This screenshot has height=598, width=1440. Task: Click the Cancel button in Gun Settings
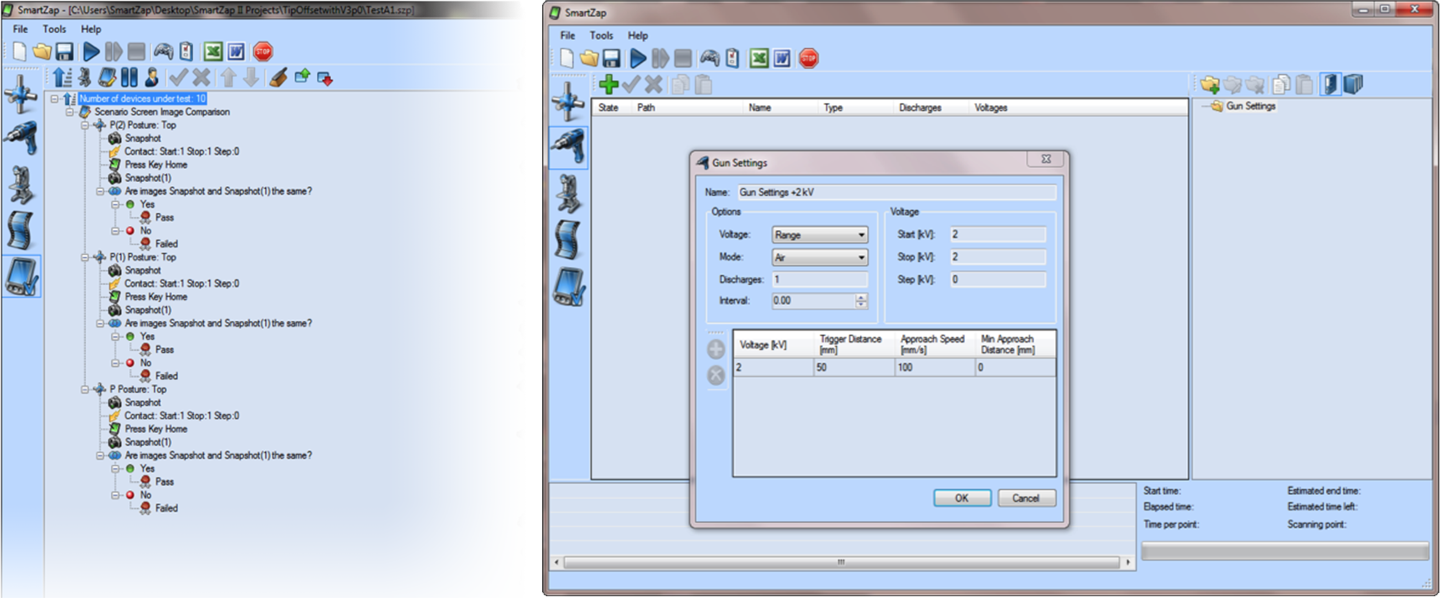click(1025, 498)
